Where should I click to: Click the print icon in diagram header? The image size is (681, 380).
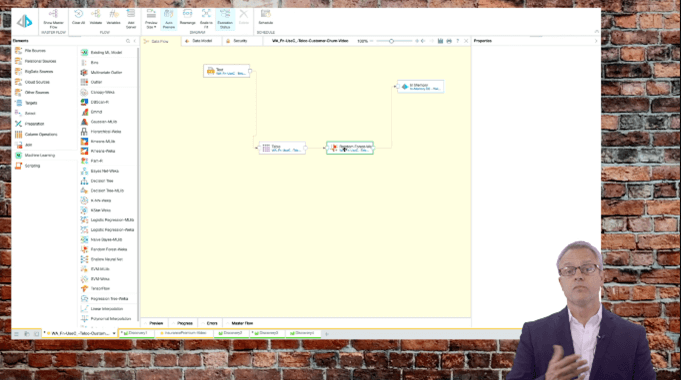coord(449,41)
